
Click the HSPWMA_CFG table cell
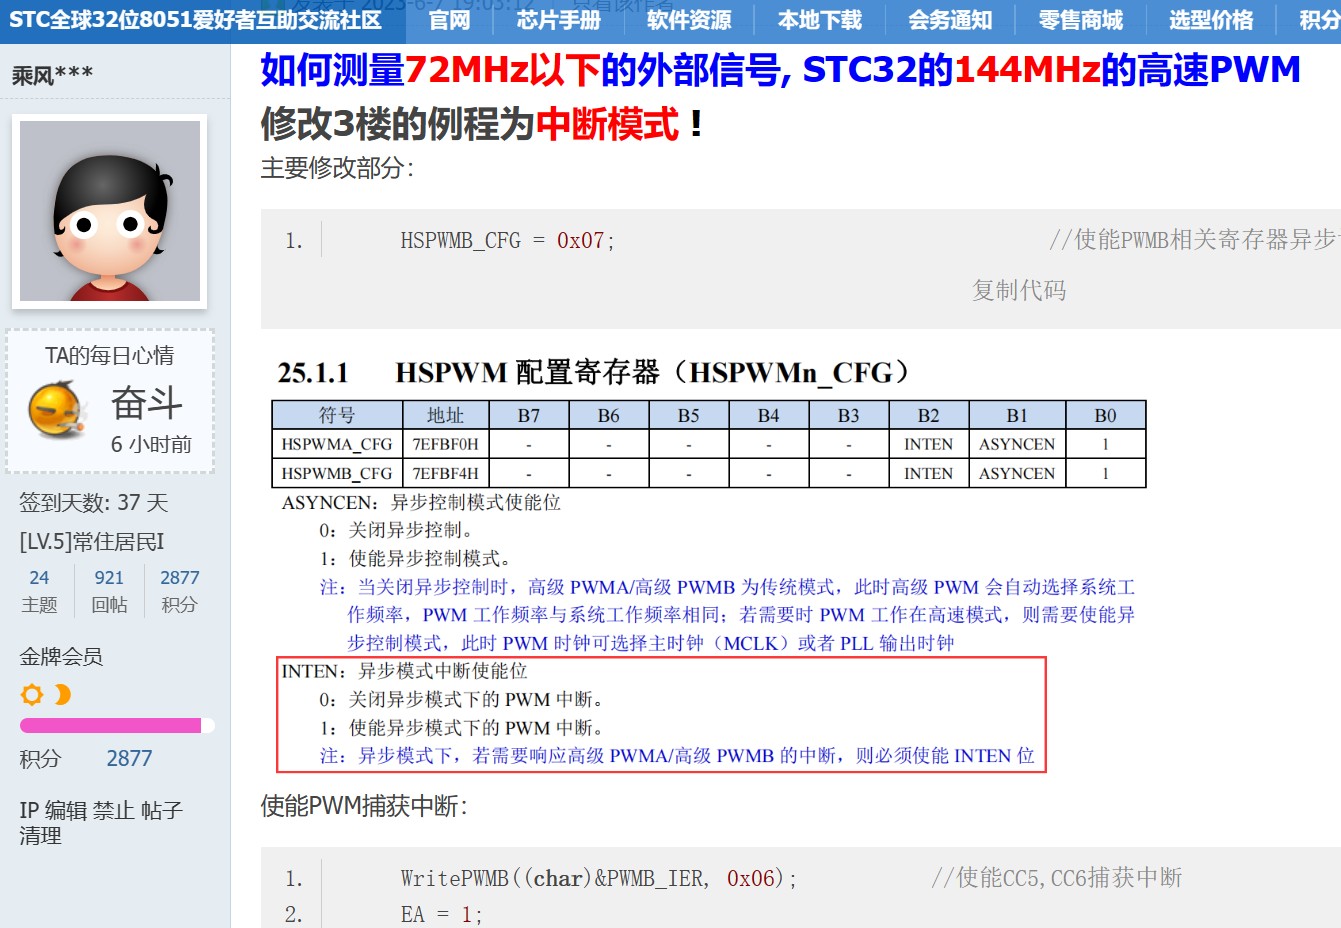(337, 444)
